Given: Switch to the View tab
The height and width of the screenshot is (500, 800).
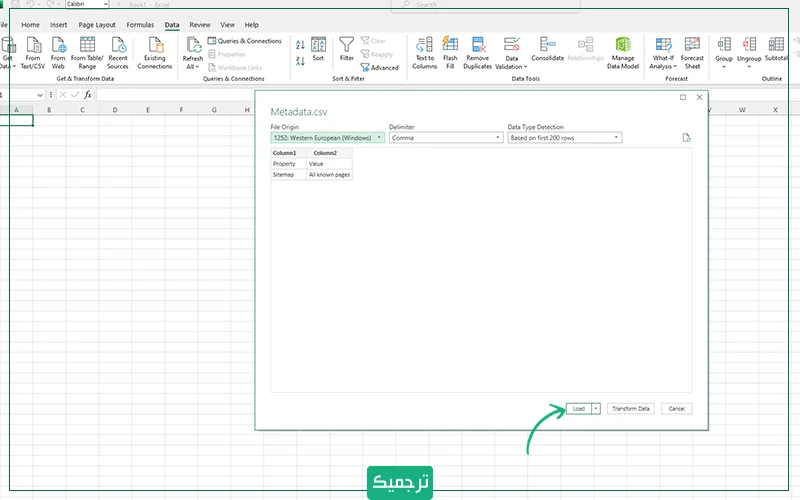Looking at the screenshot, I should coord(228,24).
